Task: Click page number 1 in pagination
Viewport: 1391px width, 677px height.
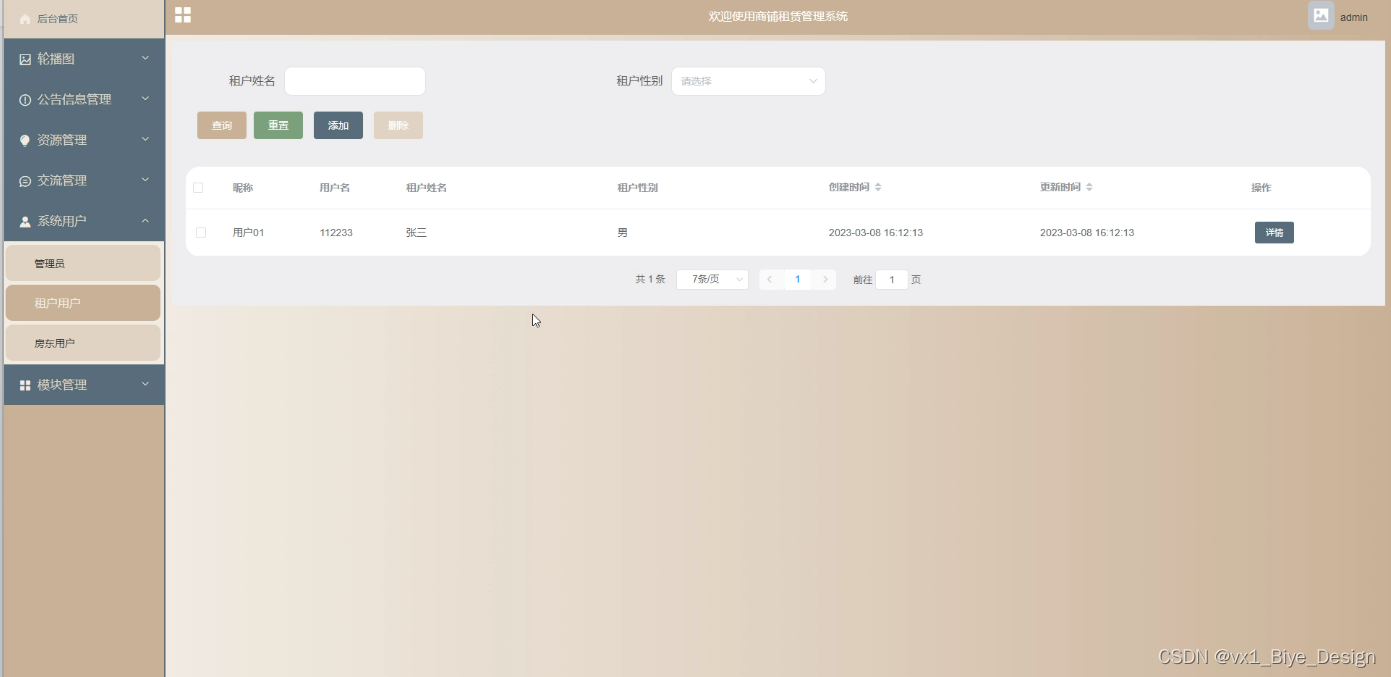Action: (797, 280)
